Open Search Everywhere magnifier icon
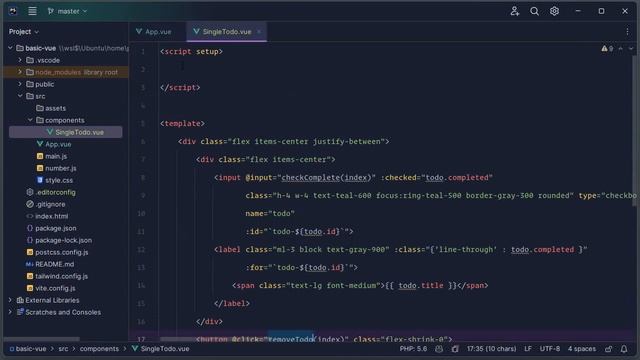The height and width of the screenshot is (360, 640). 534,11
